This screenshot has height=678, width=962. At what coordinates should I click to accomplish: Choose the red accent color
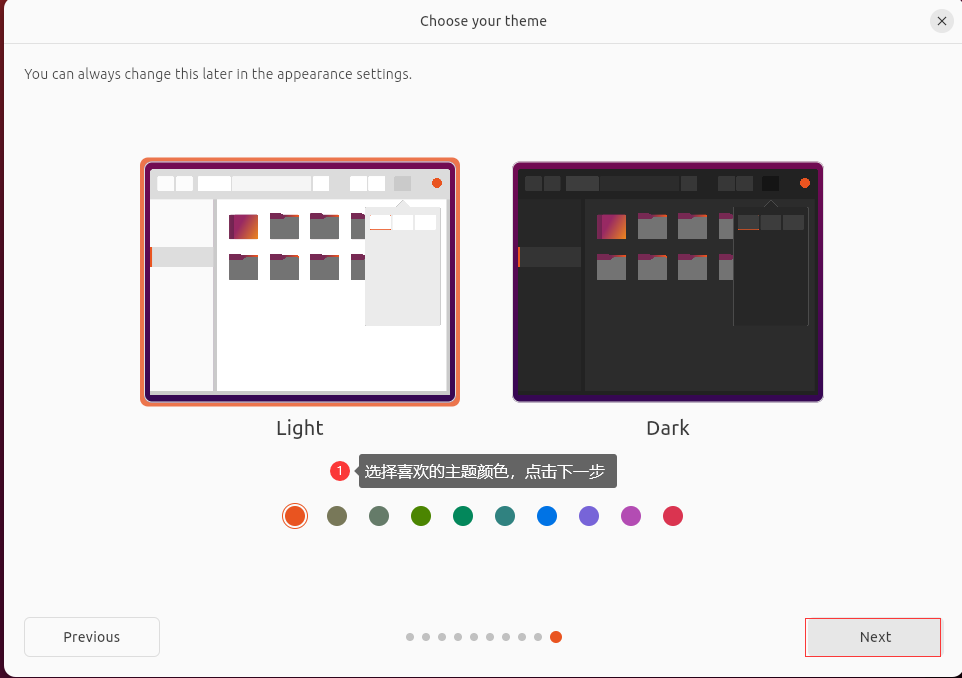[673, 516]
